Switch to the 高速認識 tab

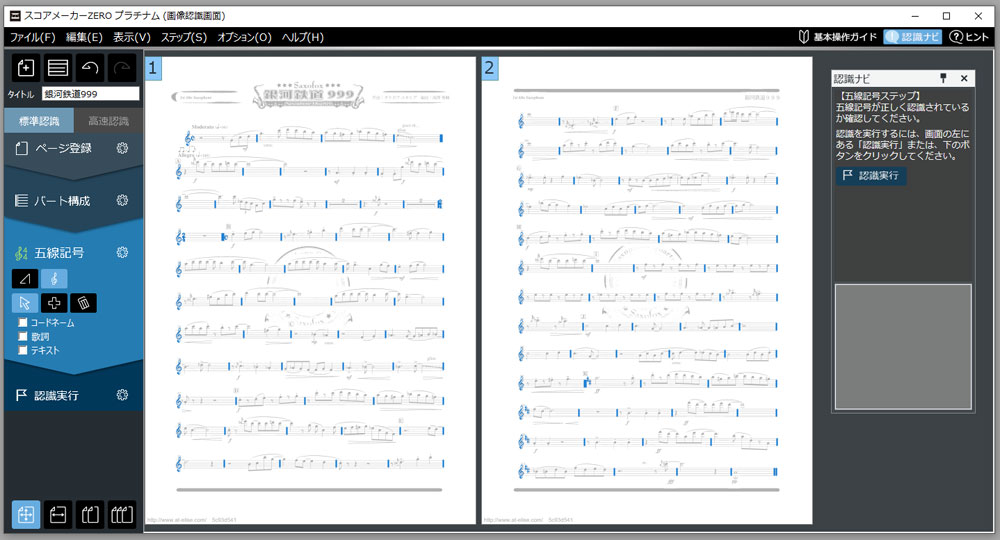108,120
